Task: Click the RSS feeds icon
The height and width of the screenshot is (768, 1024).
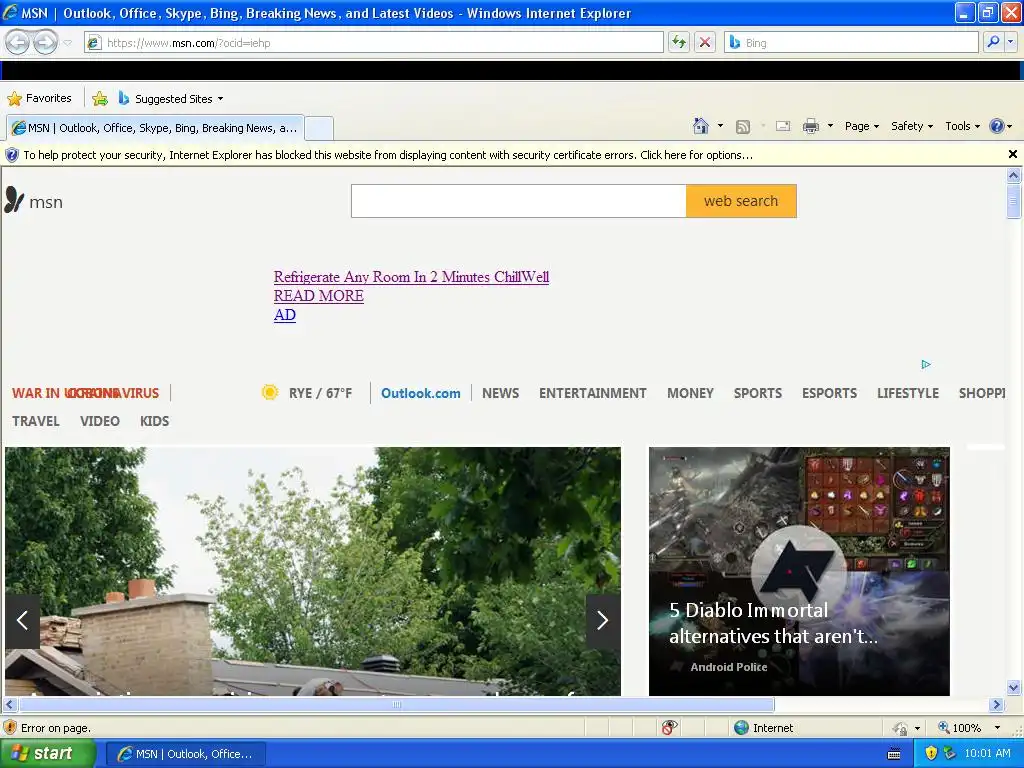Action: (x=743, y=127)
